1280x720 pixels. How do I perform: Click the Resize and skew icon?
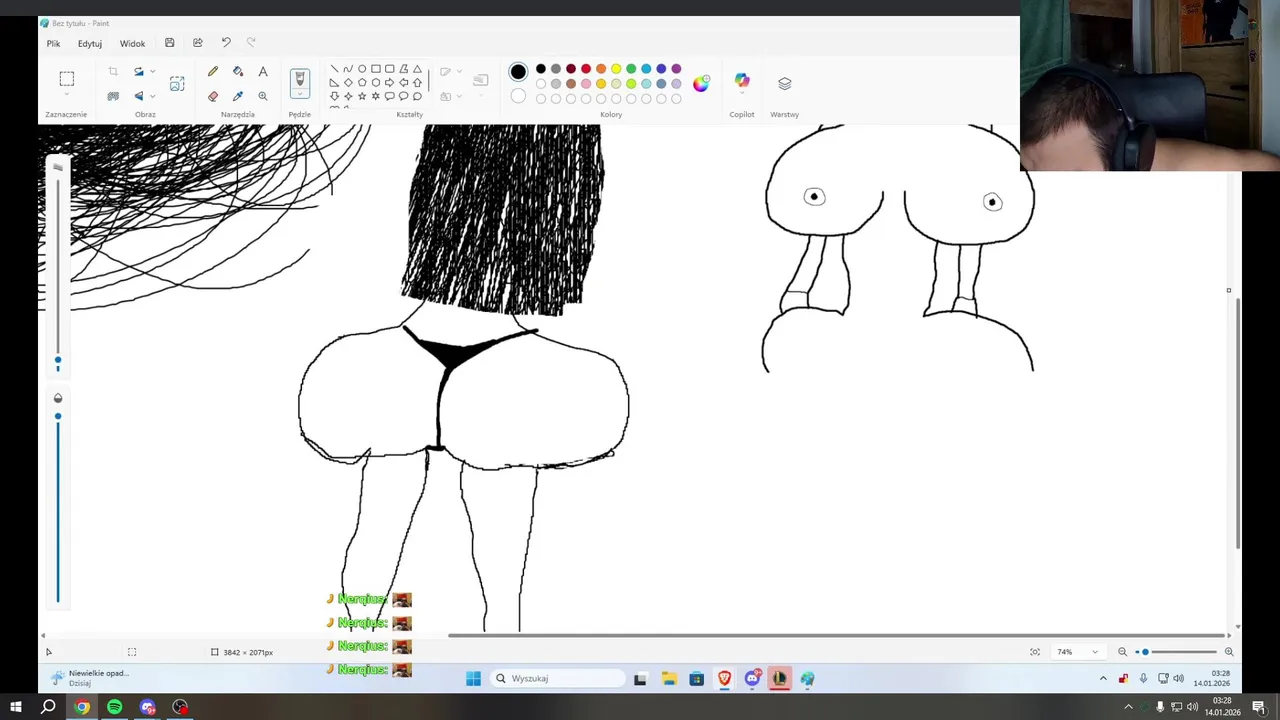click(x=139, y=72)
